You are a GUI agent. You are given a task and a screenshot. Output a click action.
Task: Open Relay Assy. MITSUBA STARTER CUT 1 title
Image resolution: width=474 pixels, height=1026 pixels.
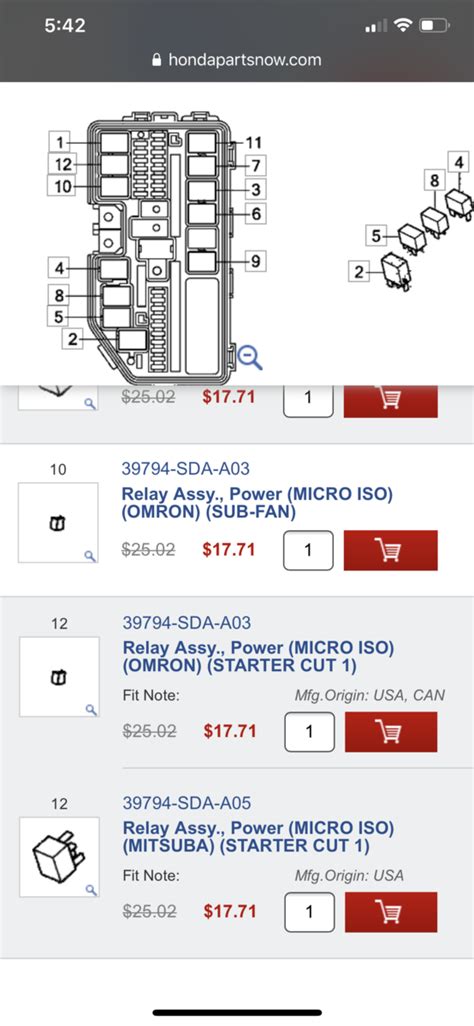pyautogui.click(x=259, y=838)
